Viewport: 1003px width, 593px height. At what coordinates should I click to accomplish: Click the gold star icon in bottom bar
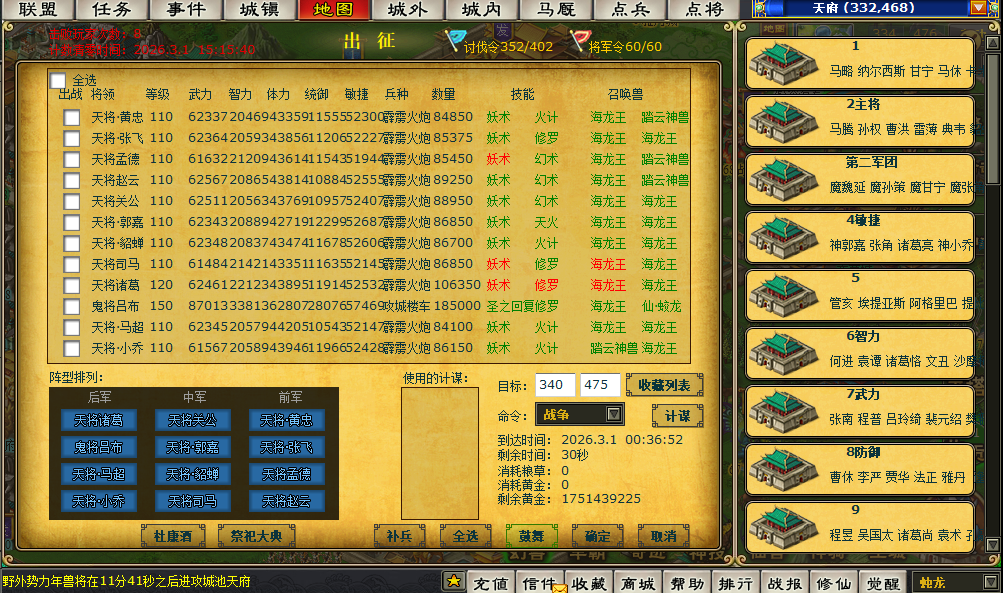pos(454,581)
